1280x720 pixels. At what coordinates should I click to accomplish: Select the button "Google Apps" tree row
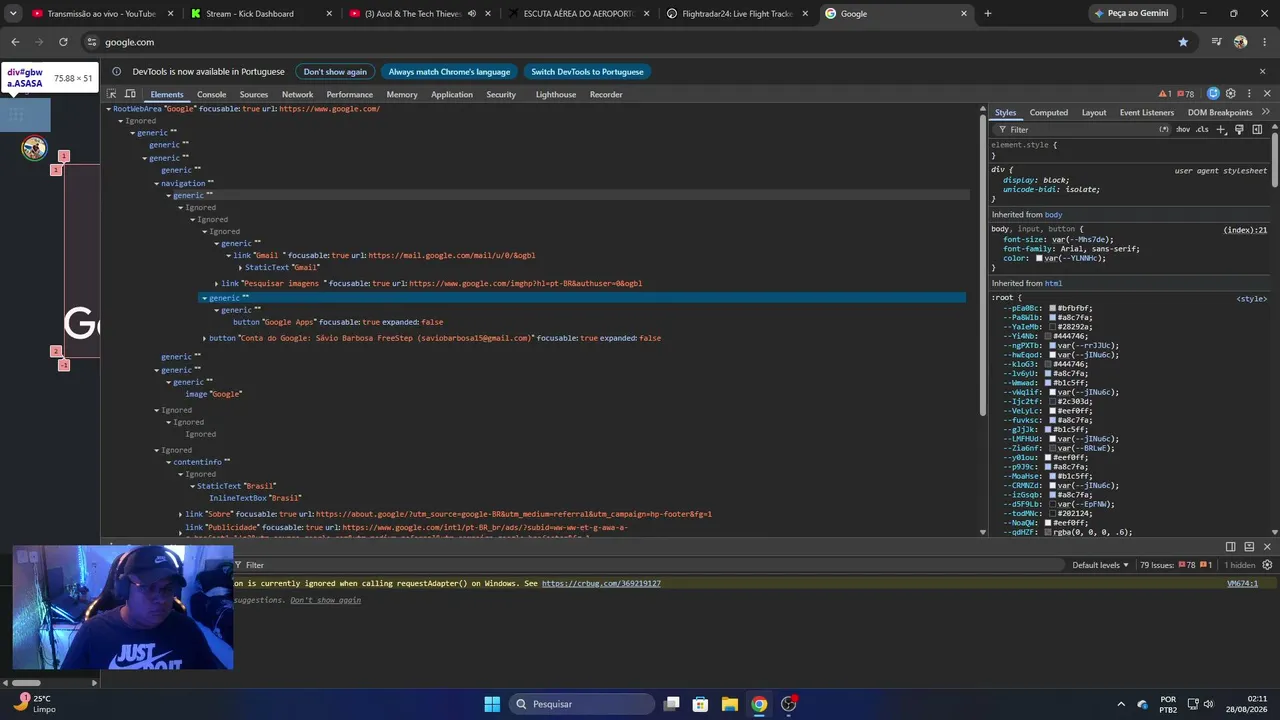coord(338,322)
